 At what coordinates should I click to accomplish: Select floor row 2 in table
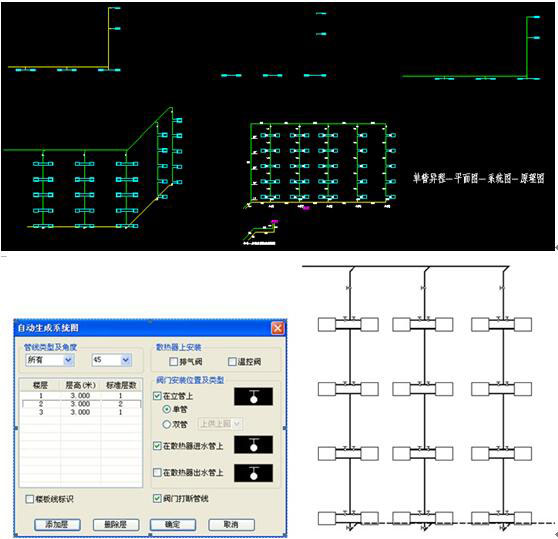tap(81, 404)
